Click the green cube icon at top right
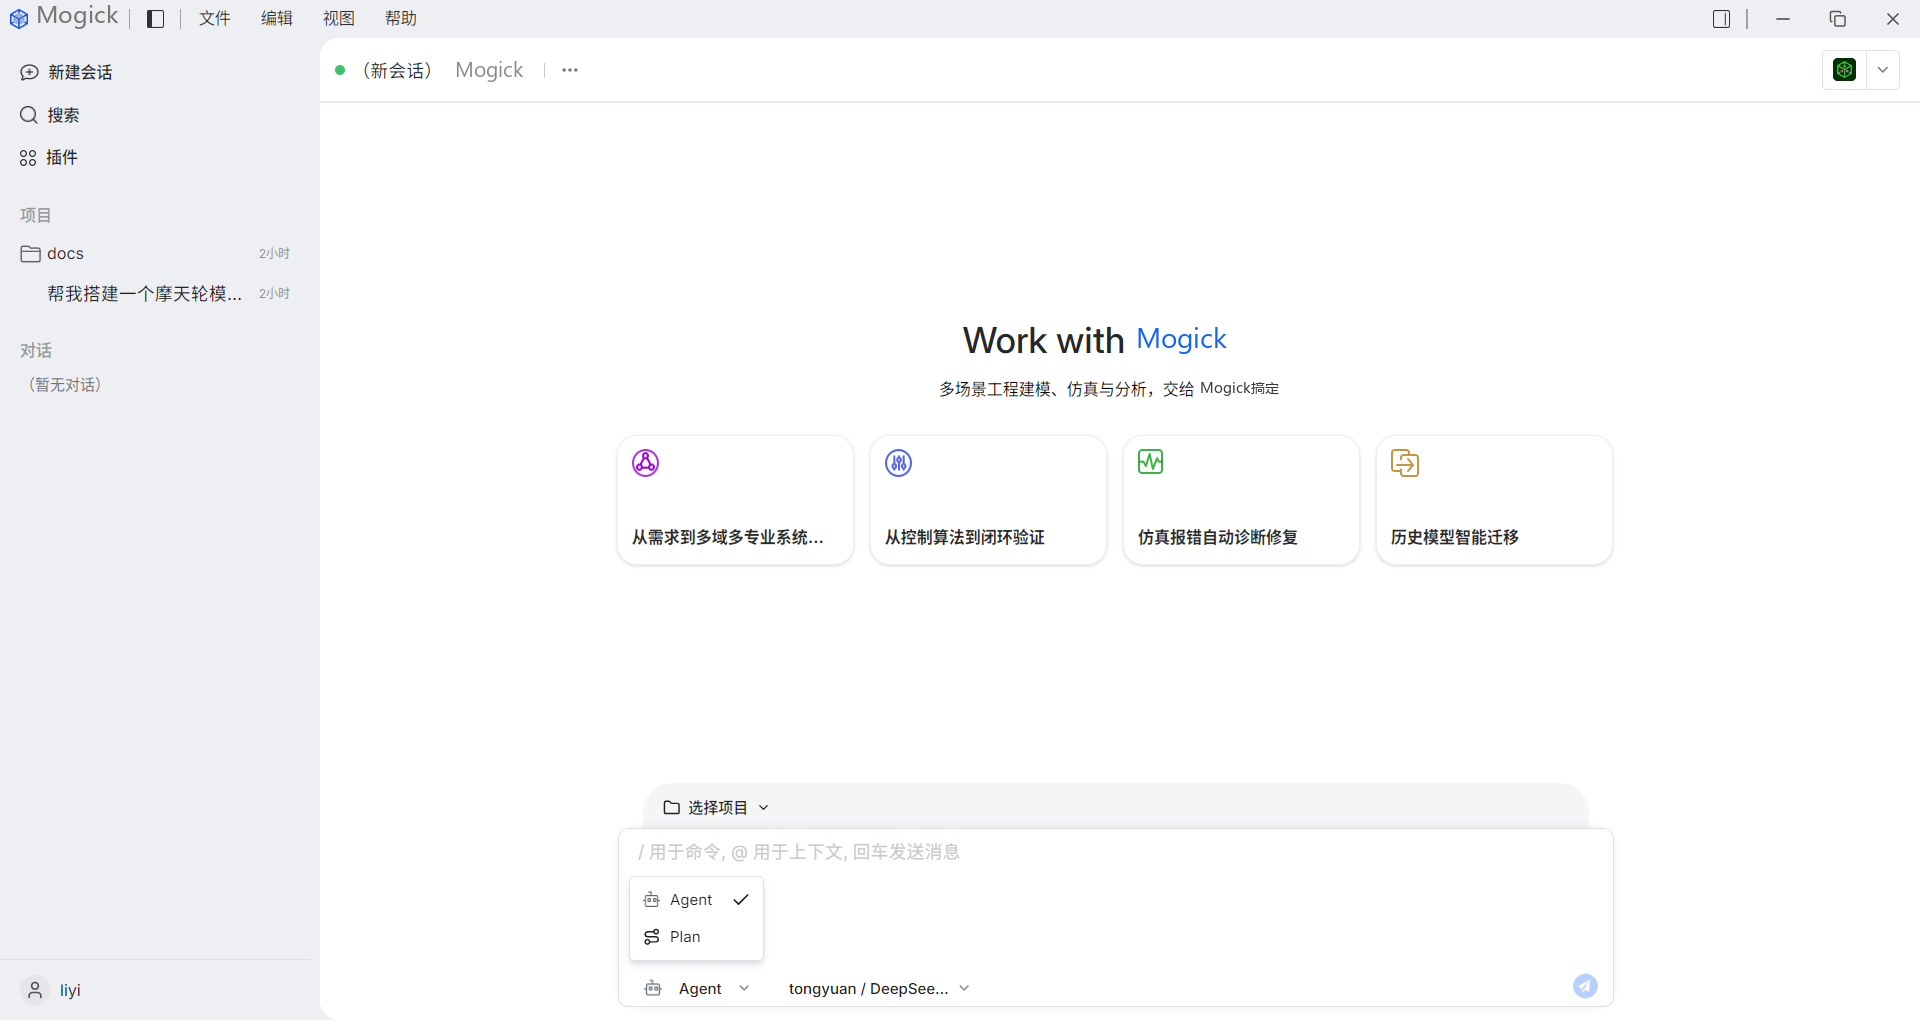Image resolution: width=1920 pixels, height=1020 pixels. [1845, 70]
